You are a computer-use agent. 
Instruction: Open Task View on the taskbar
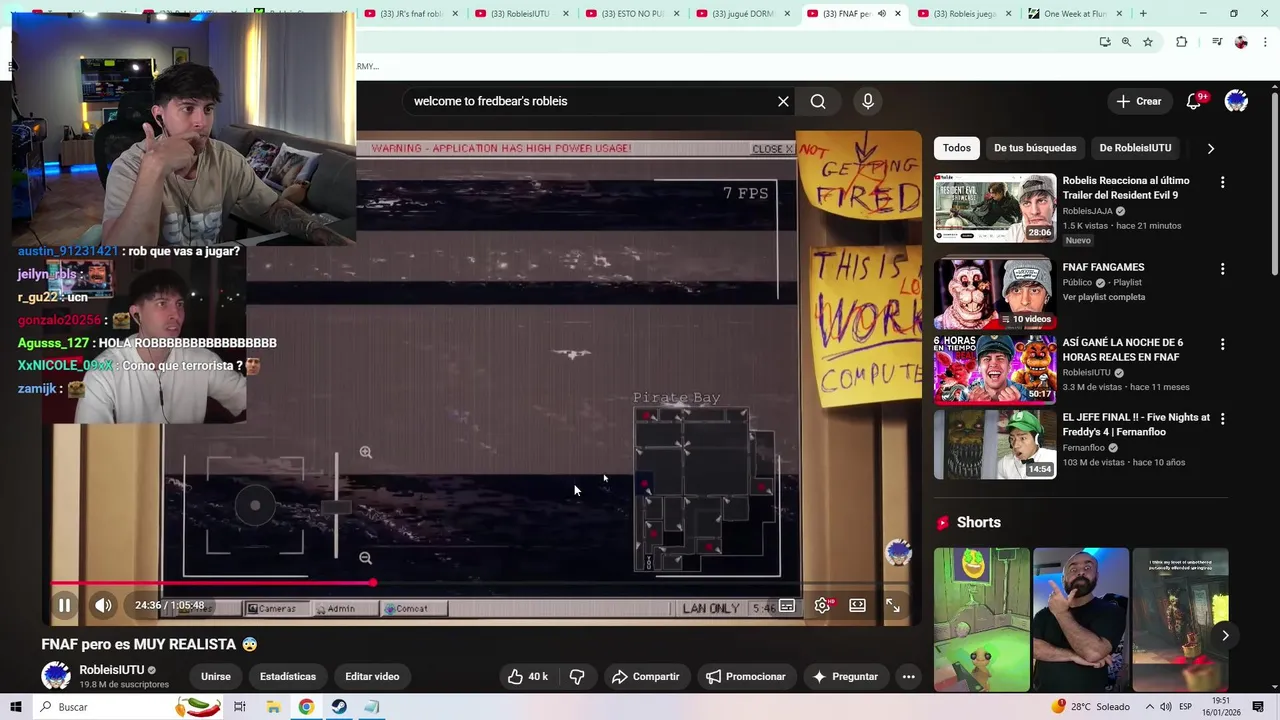240,707
